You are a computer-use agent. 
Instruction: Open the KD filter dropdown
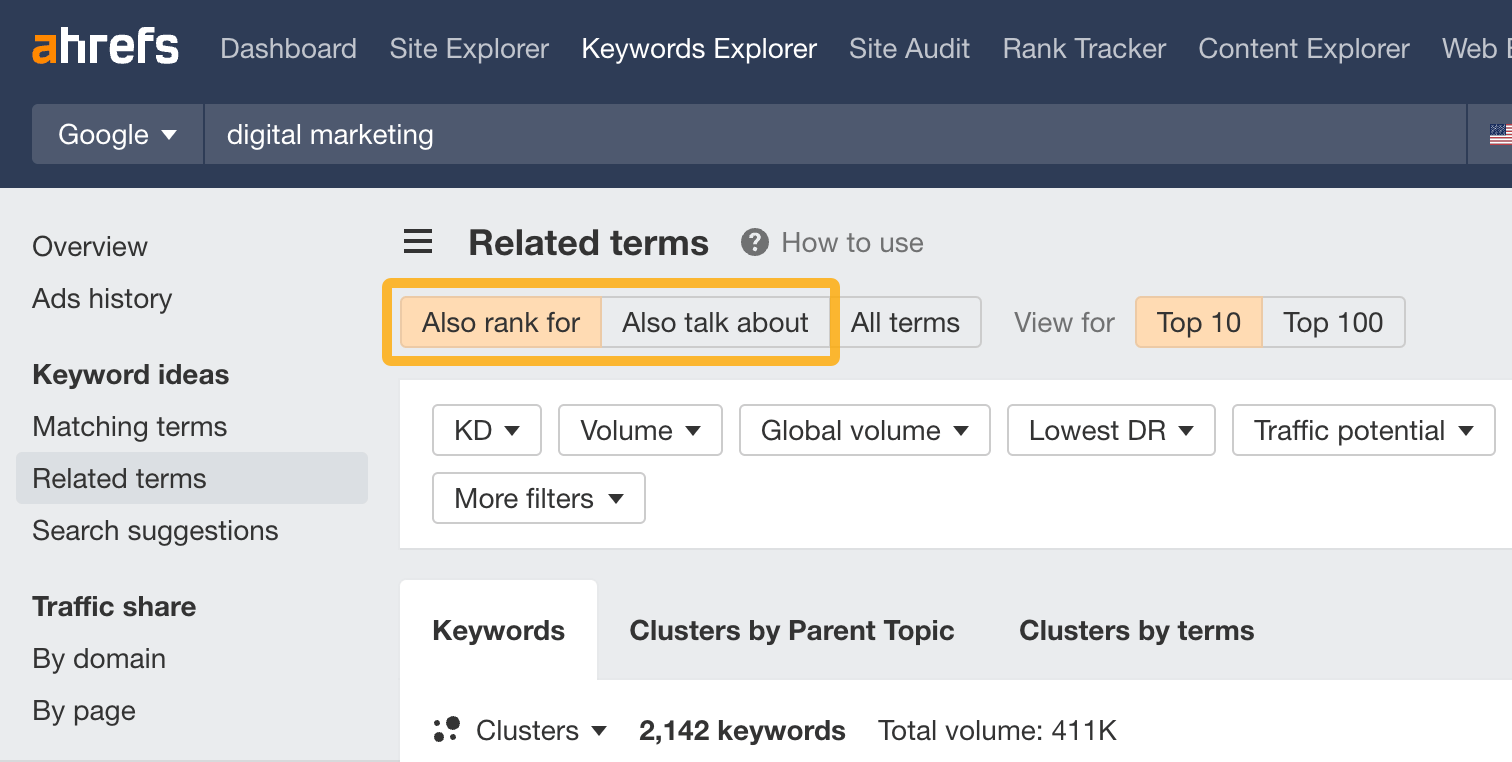[x=486, y=430]
